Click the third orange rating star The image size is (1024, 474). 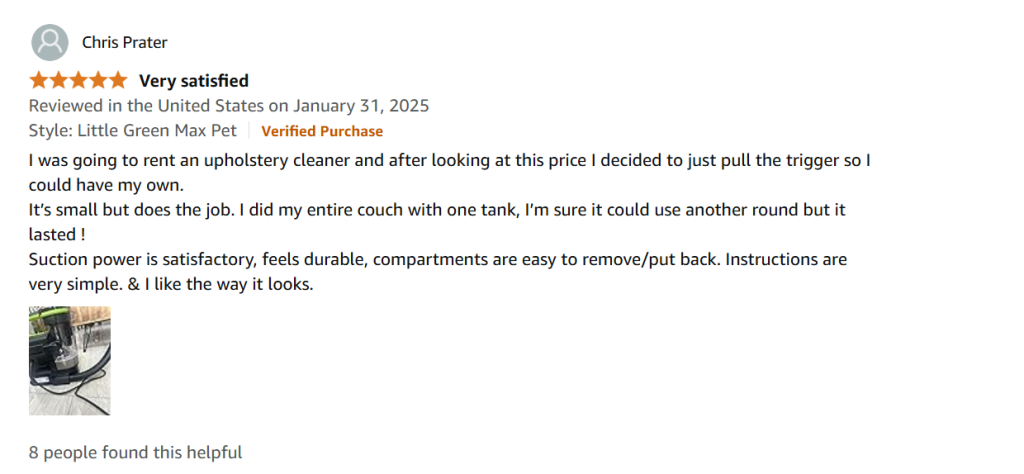(78, 81)
